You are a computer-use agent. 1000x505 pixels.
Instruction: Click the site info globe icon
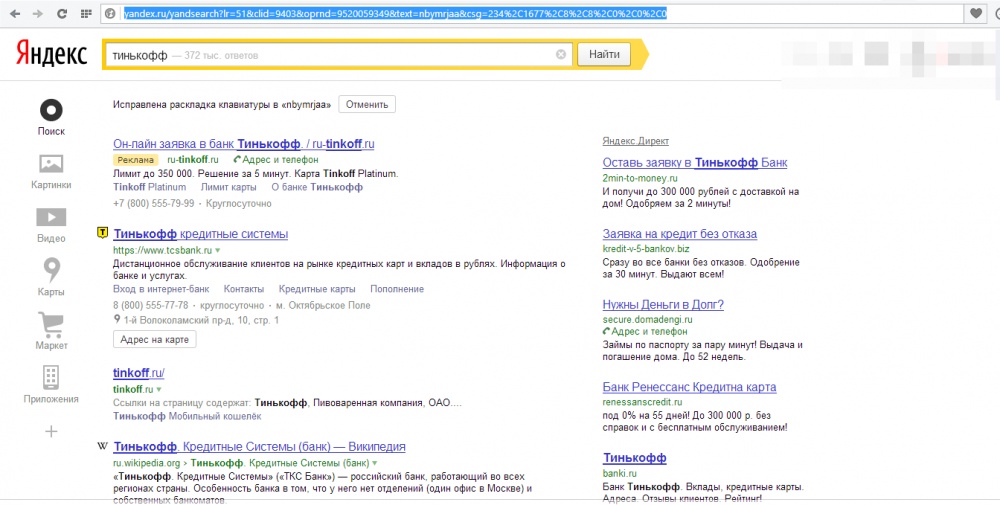click(110, 13)
